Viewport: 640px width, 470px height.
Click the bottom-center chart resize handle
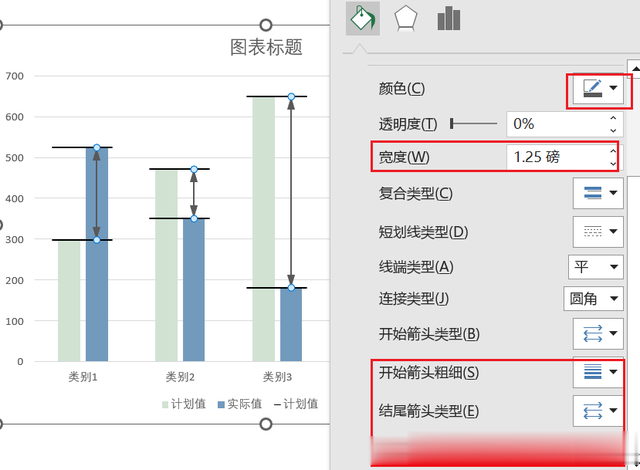click(x=266, y=424)
